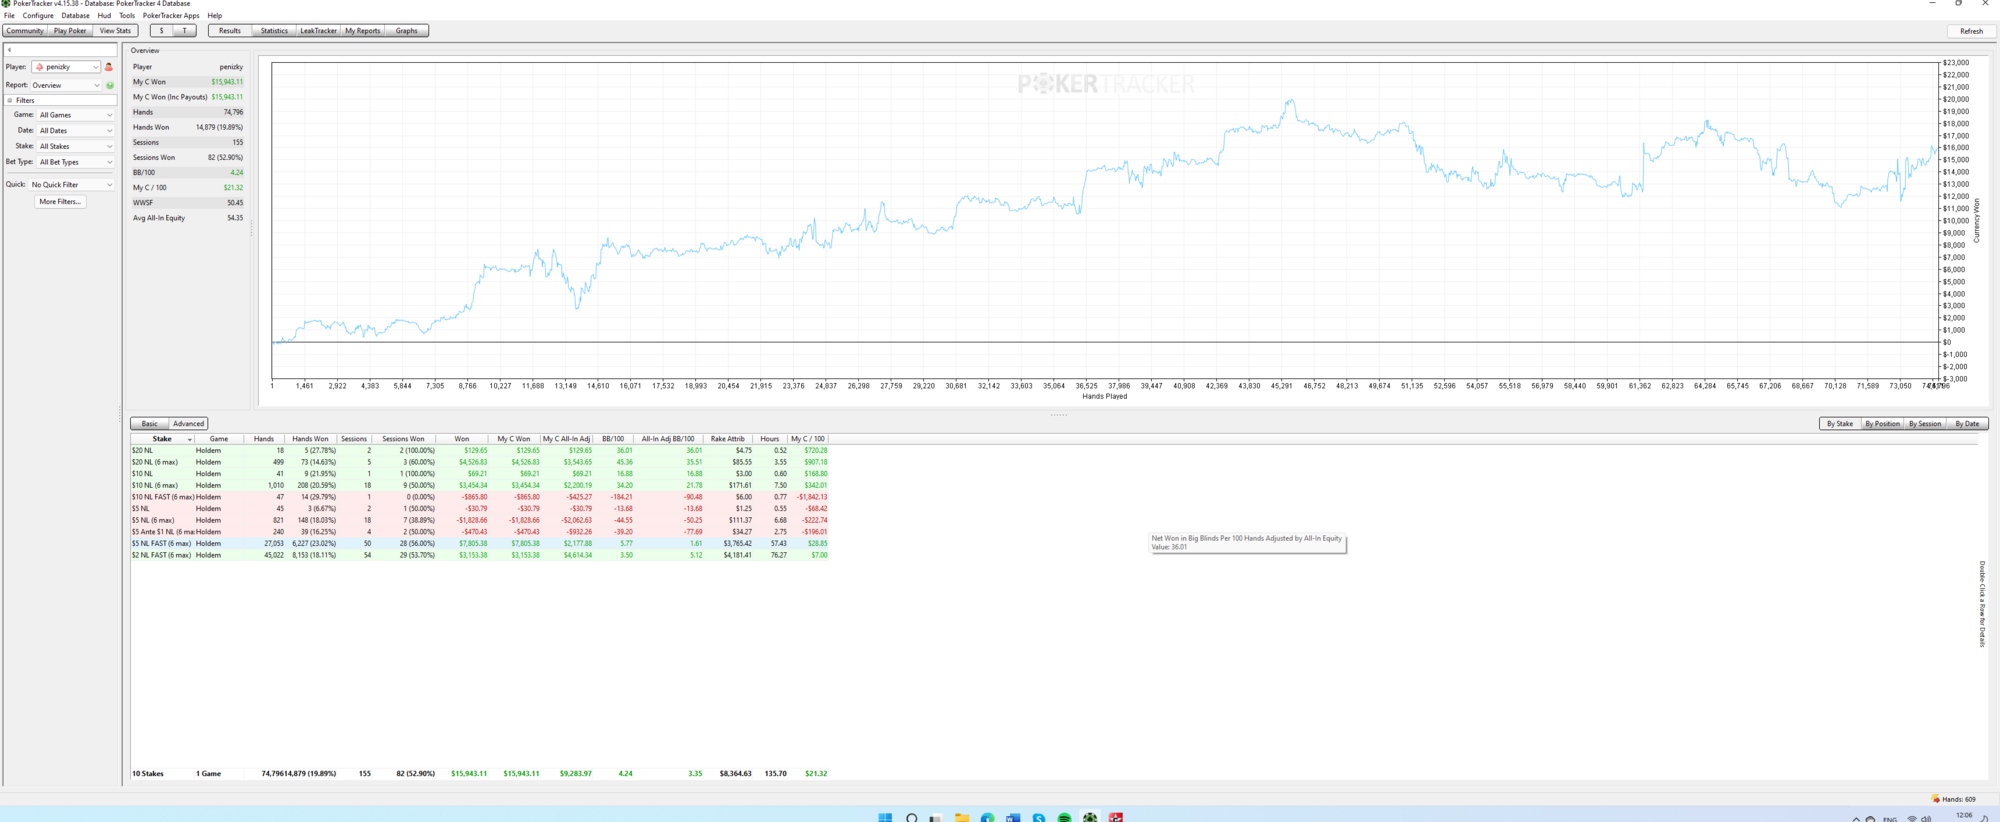Viewport: 2000px width, 822px height.
Task: Click the ENG language indicator
Action: 1890,819
